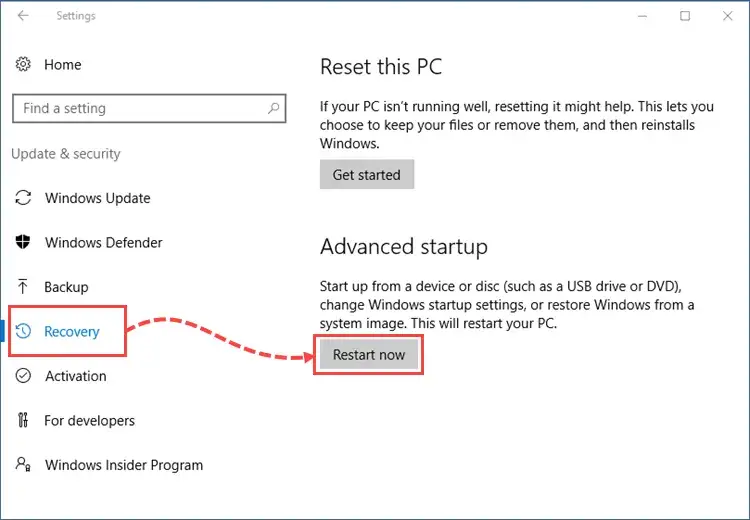Click the Backup upload arrow icon

coord(23,287)
